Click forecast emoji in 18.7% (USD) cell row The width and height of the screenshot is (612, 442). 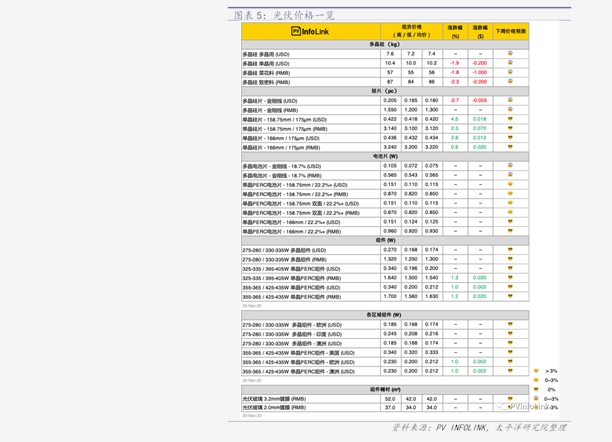pos(510,166)
